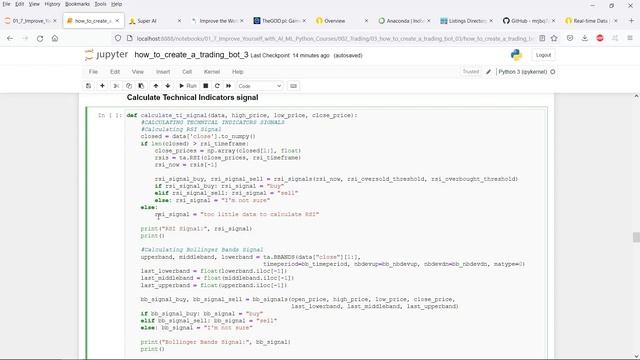Save the notebook with the floppy icon
This screenshot has height=360, width=640.
88,86
